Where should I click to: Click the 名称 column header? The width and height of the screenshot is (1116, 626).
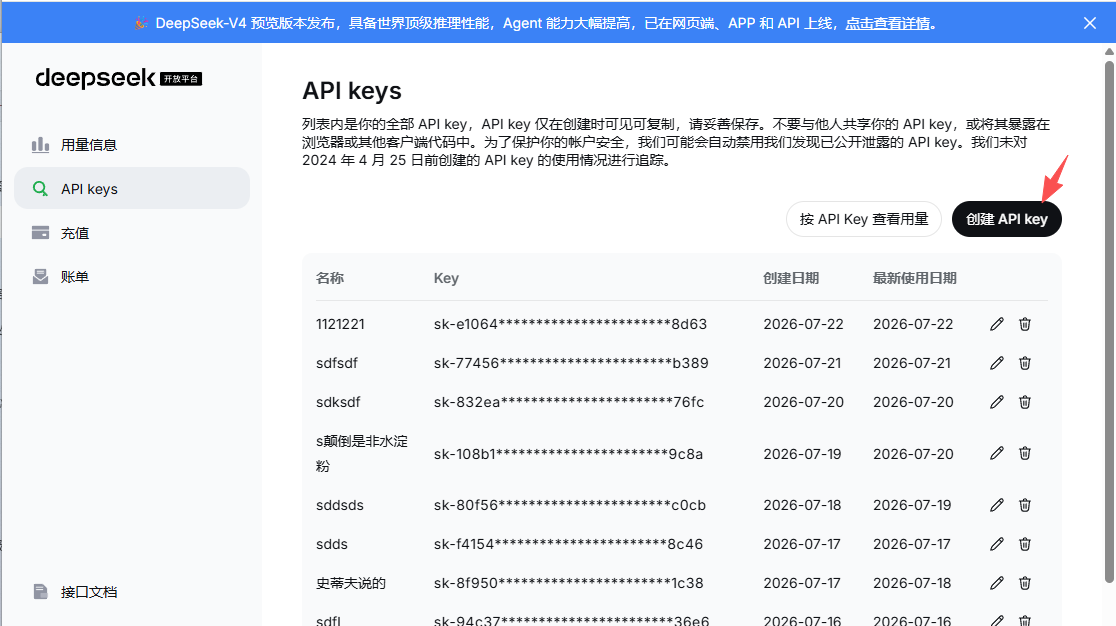(x=330, y=278)
